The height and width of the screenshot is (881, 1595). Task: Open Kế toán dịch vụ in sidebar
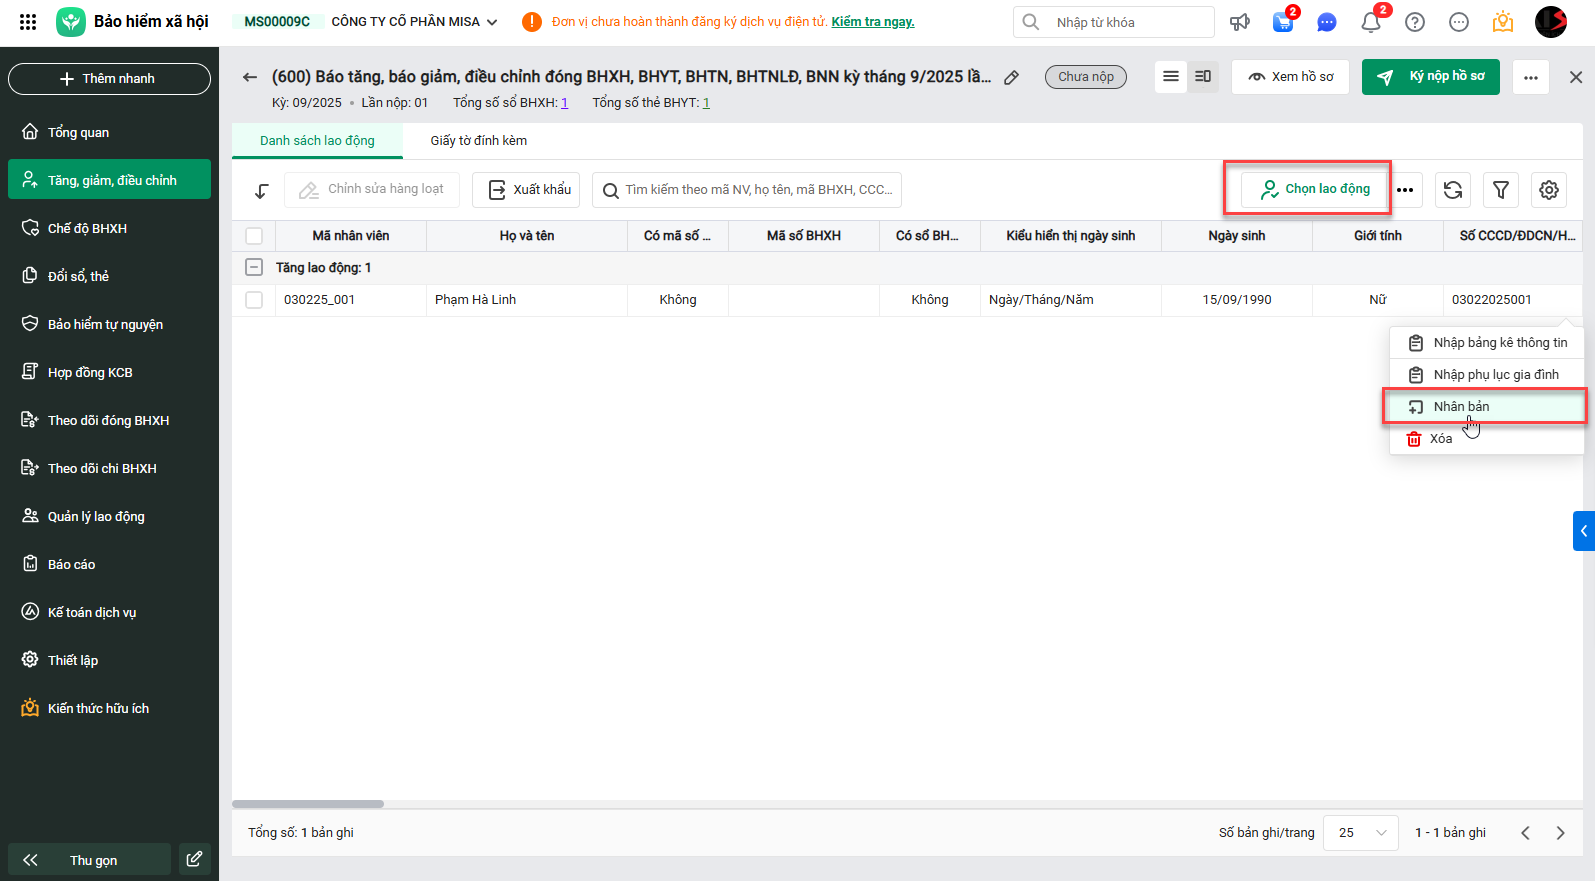click(x=110, y=612)
